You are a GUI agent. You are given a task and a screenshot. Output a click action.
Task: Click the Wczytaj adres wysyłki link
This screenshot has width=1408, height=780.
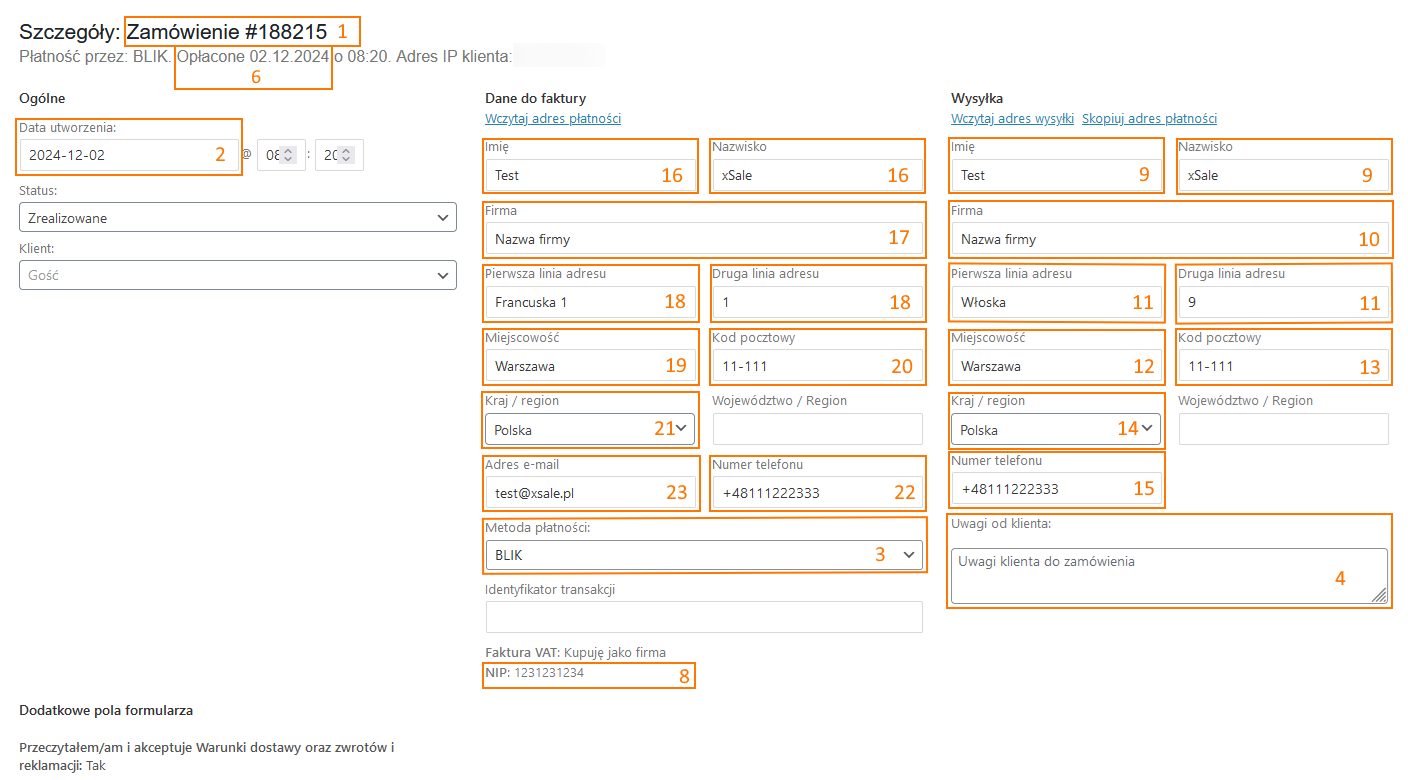point(1012,119)
